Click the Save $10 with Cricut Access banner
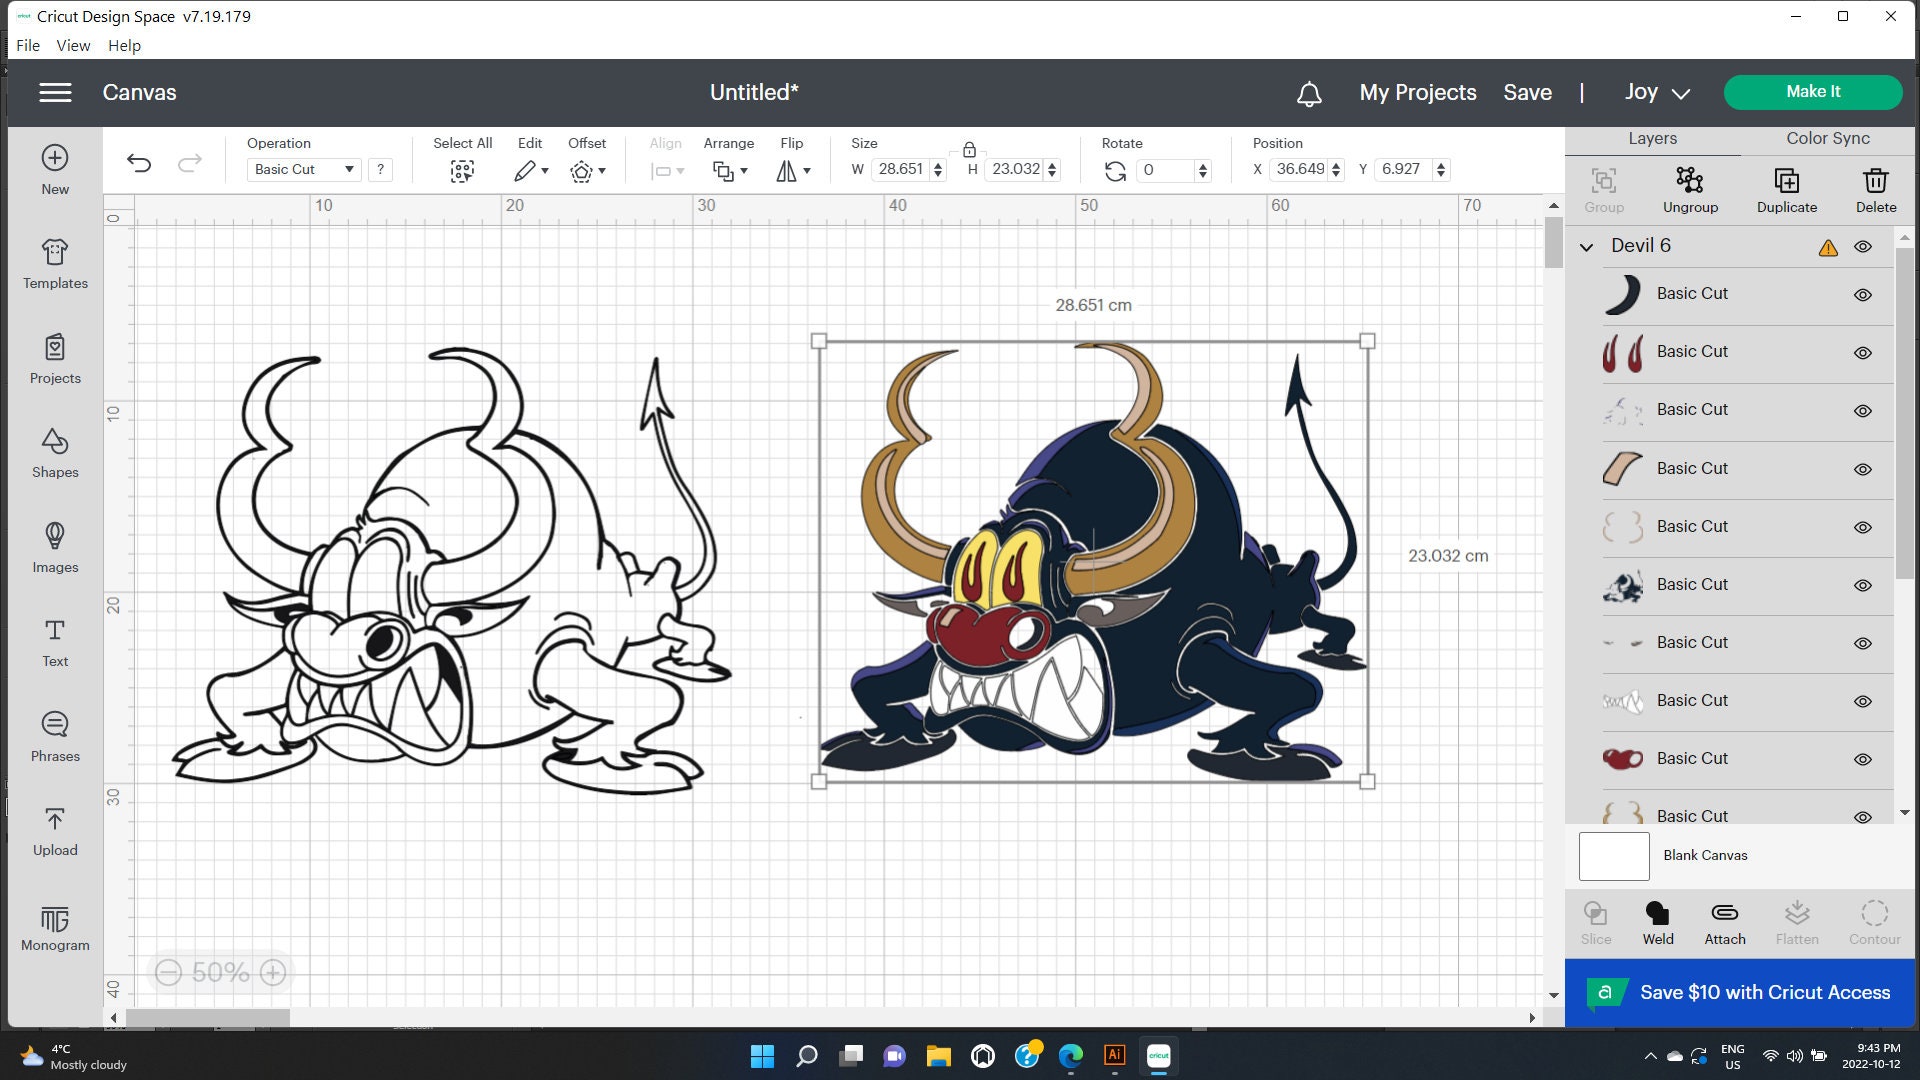 pyautogui.click(x=1740, y=992)
